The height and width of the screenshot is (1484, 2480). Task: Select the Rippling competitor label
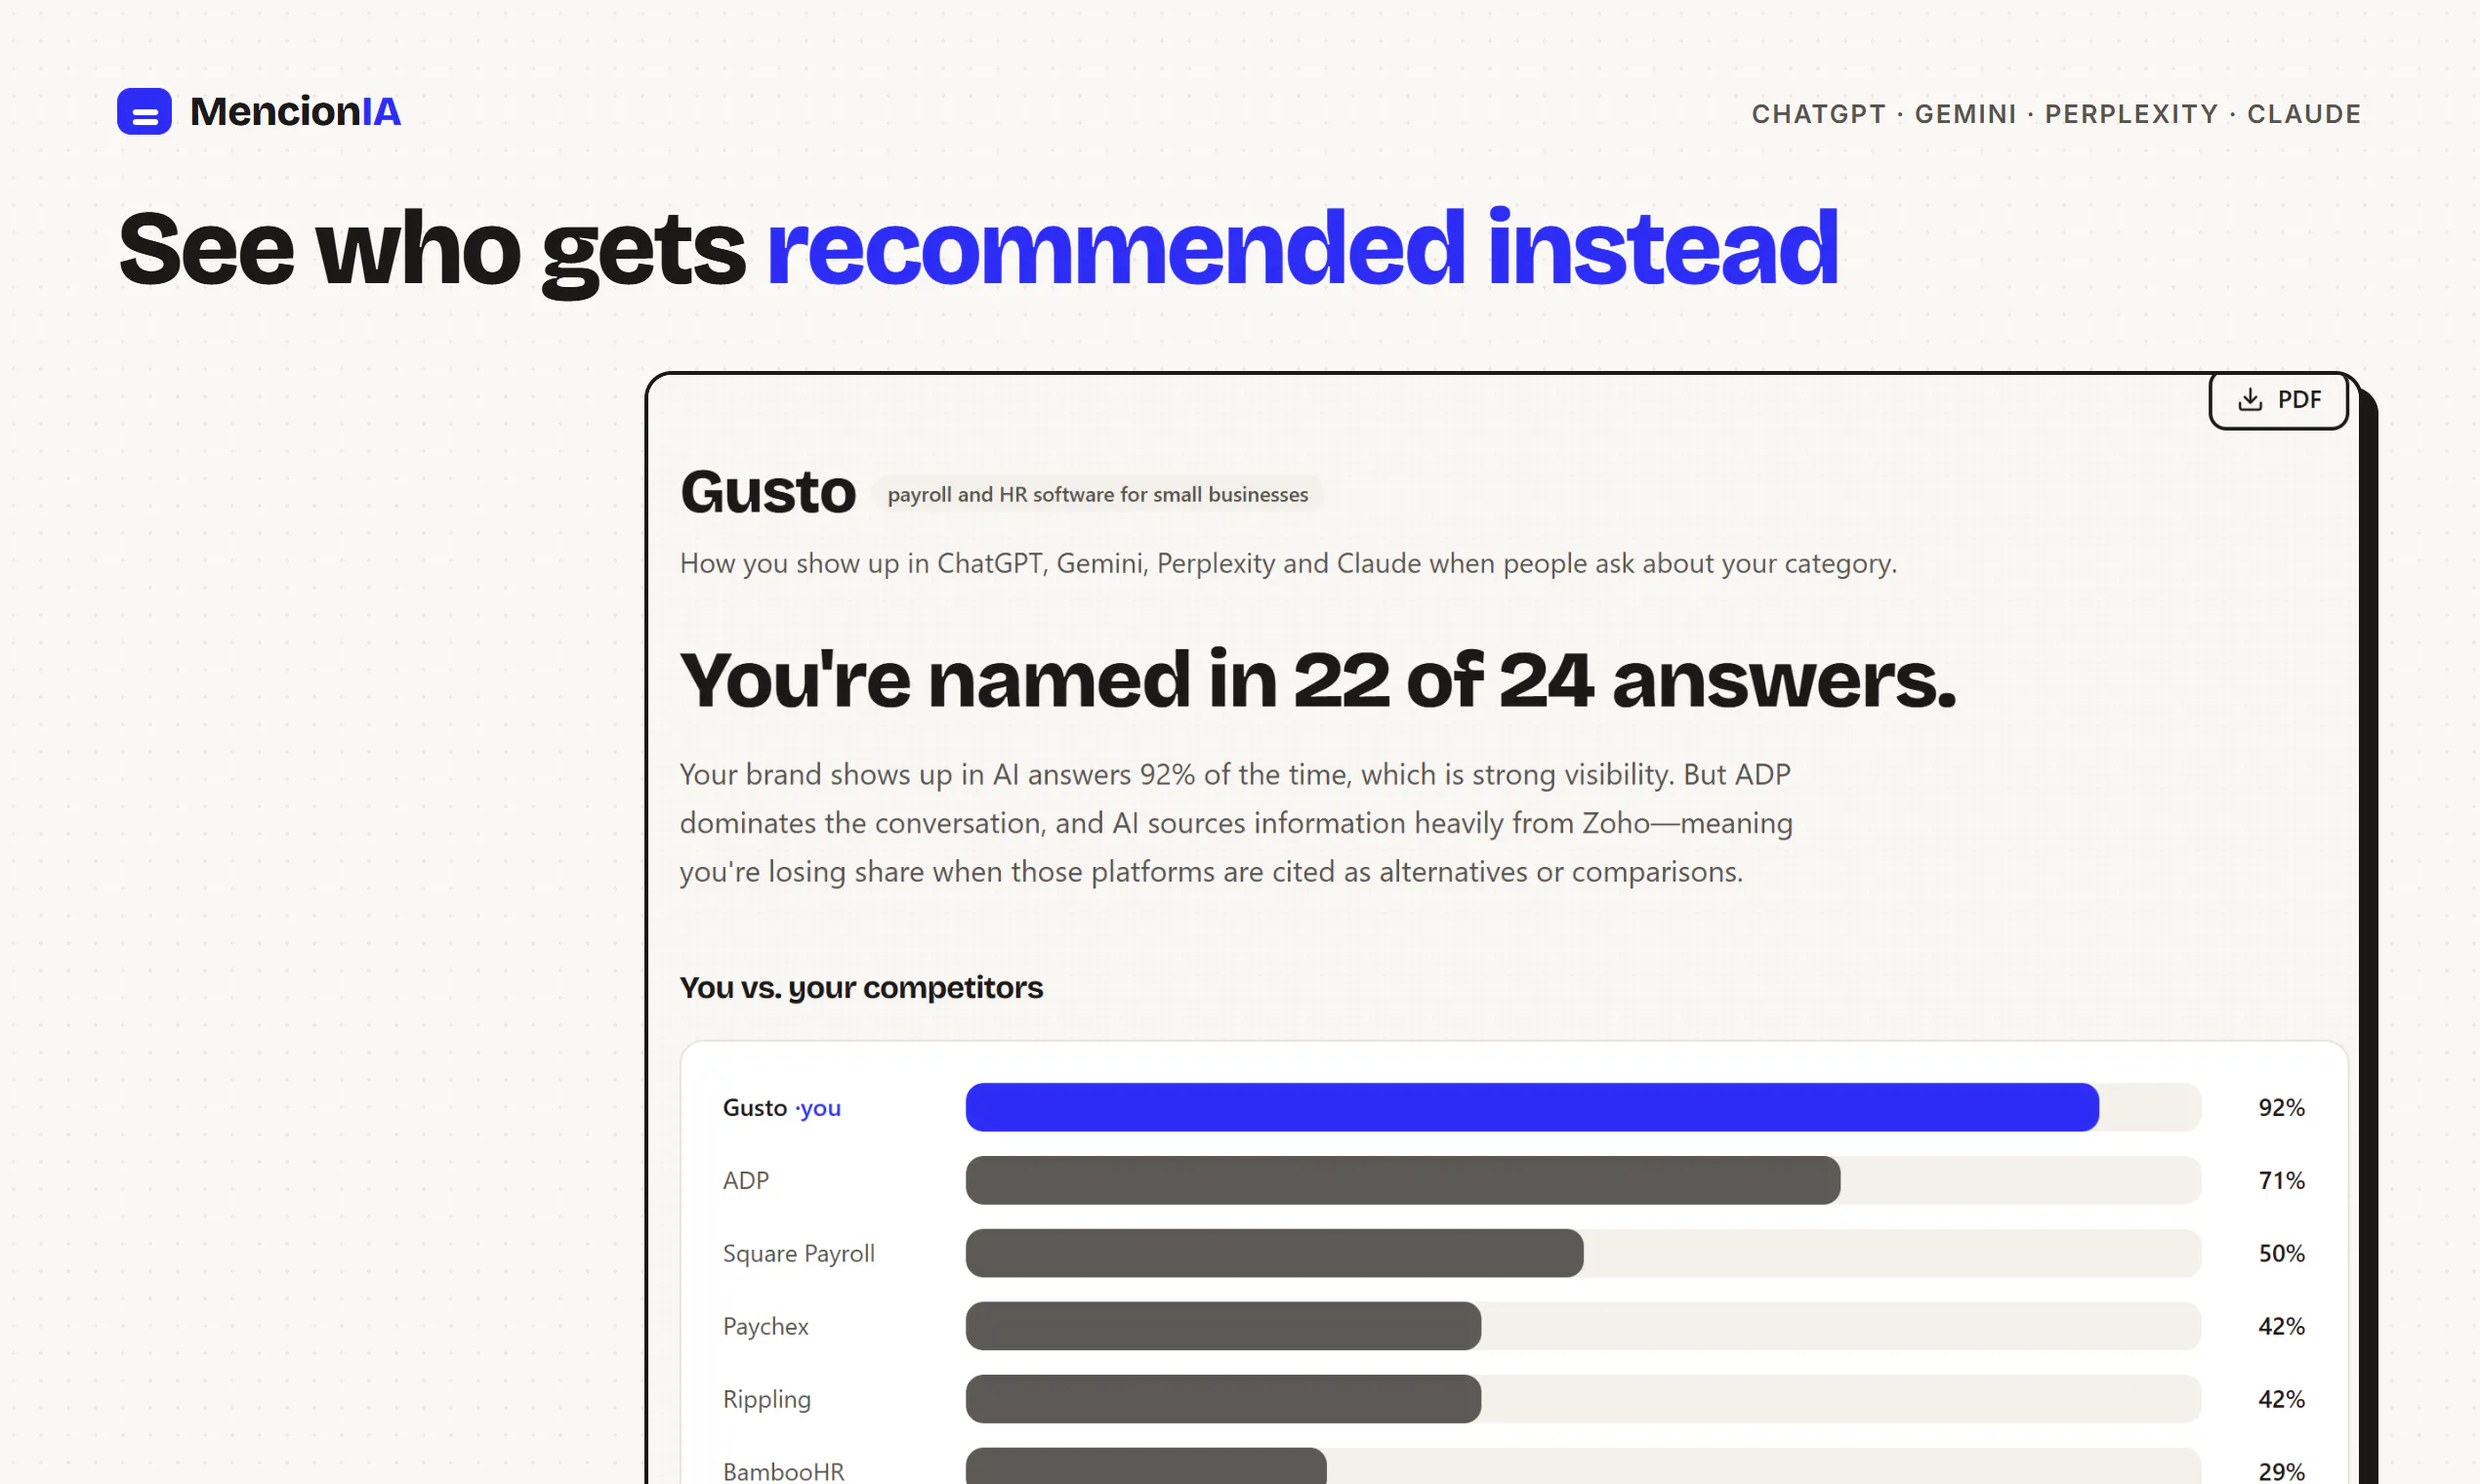click(767, 1400)
